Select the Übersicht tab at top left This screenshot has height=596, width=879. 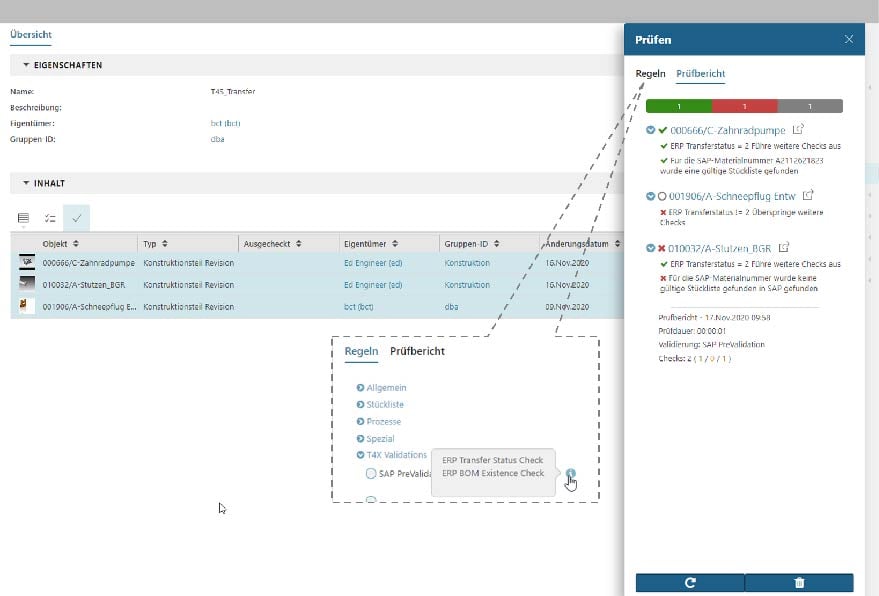30,34
